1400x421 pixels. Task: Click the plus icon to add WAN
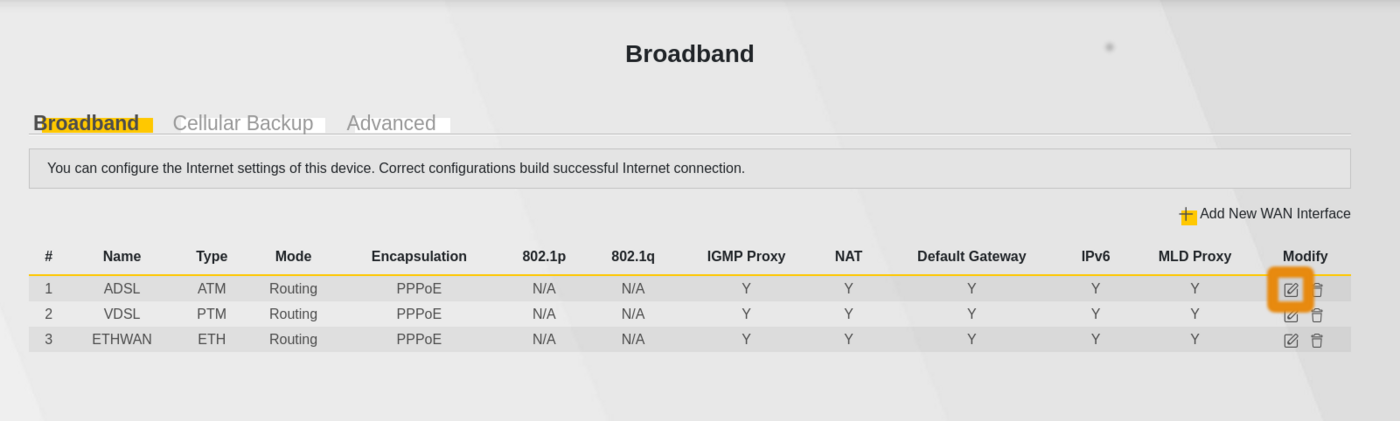point(1187,215)
